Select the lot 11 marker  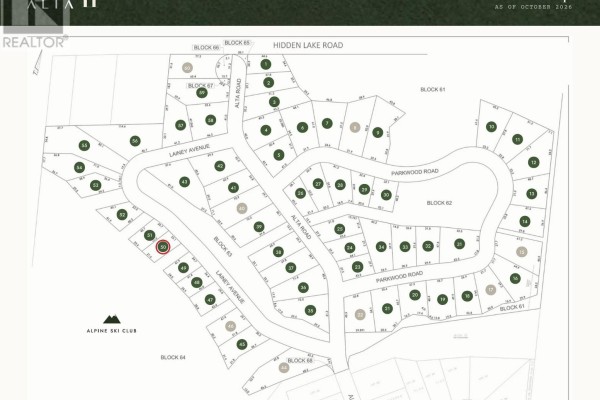pyautogui.click(x=517, y=139)
